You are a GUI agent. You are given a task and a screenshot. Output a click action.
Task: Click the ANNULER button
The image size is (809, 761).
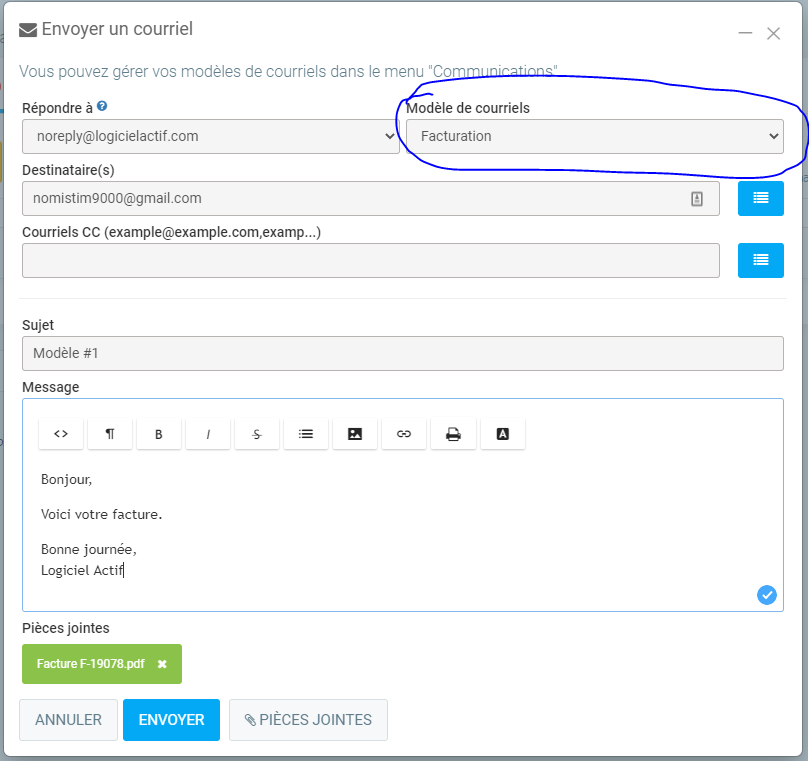coord(68,720)
